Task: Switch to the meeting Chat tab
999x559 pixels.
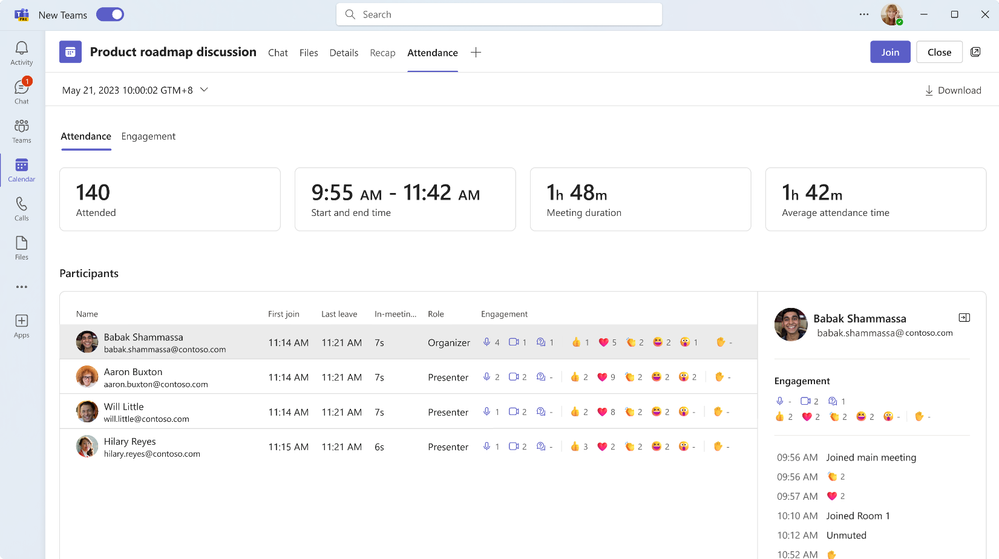Action: (278, 53)
